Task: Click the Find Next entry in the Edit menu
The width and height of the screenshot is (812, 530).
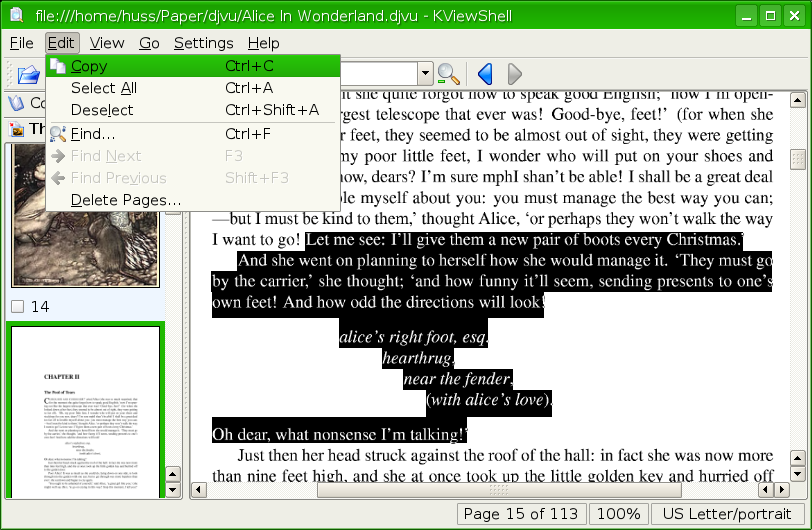Action: [193, 156]
